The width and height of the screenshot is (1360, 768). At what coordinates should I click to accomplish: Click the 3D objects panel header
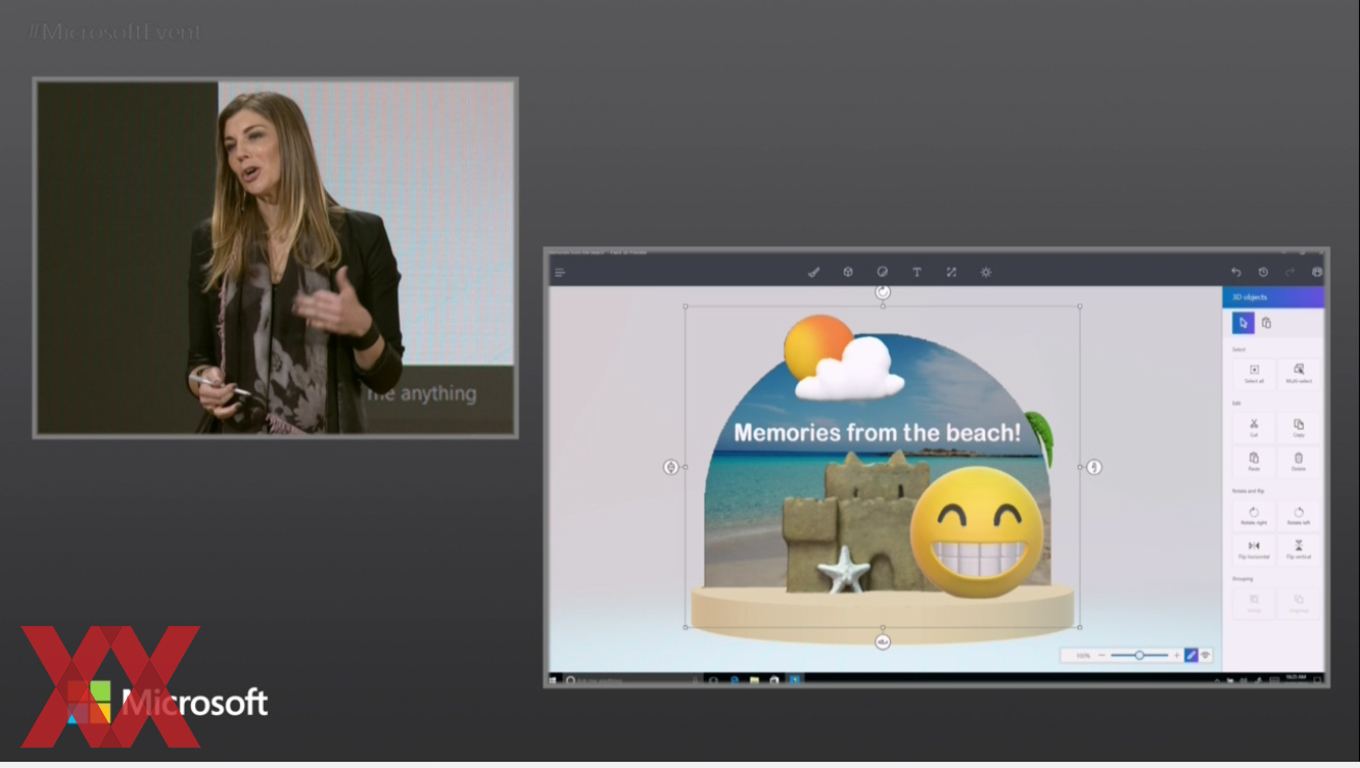coord(1273,297)
